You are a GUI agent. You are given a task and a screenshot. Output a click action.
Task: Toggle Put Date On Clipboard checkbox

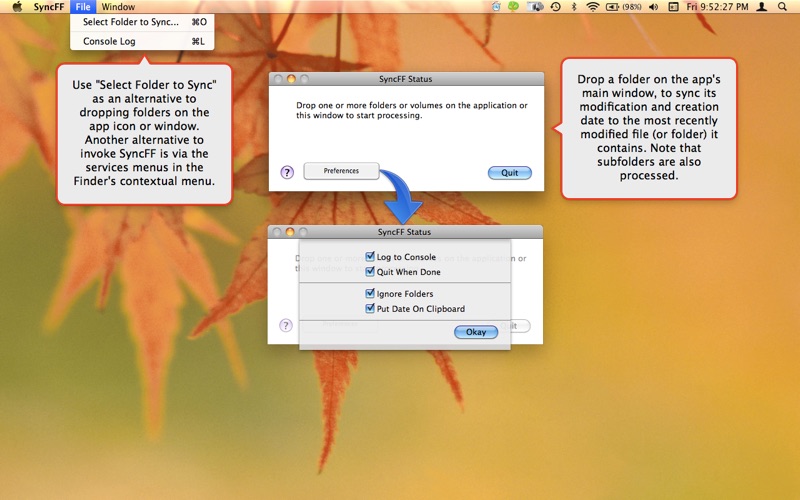370,308
